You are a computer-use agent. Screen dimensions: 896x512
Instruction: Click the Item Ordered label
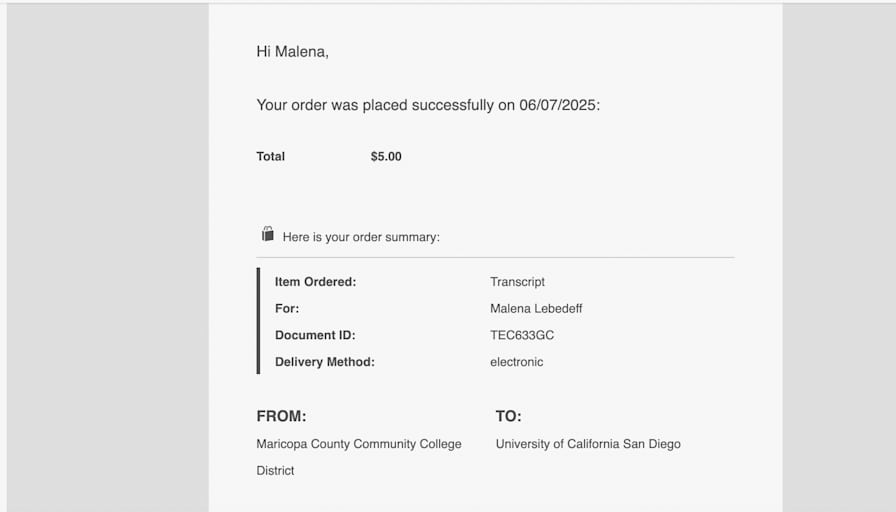point(315,282)
